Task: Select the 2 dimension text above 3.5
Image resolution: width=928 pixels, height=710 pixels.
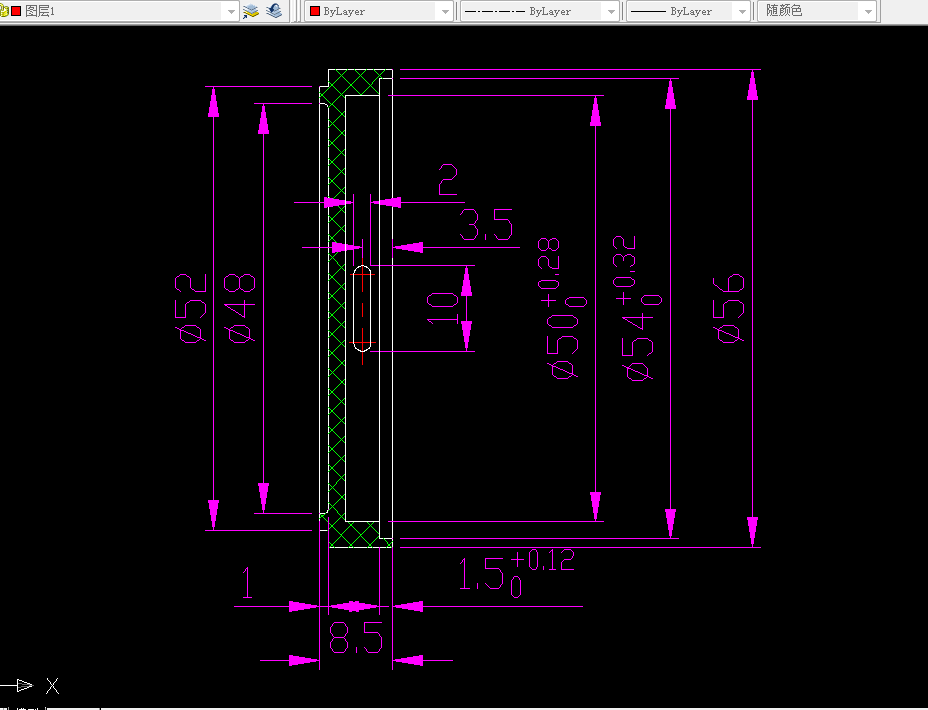Action: (x=448, y=180)
